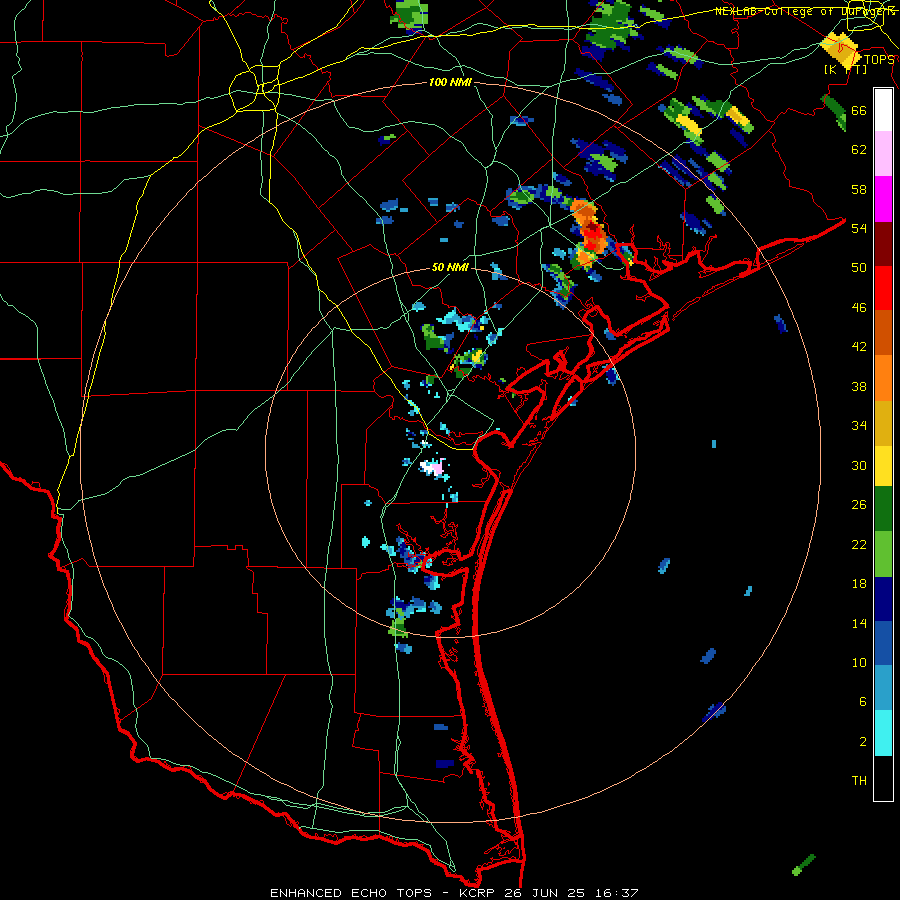Image resolution: width=900 pixels, height=900 pixels.
Task: Click the '66' legend value
Action: click(859, 111)
